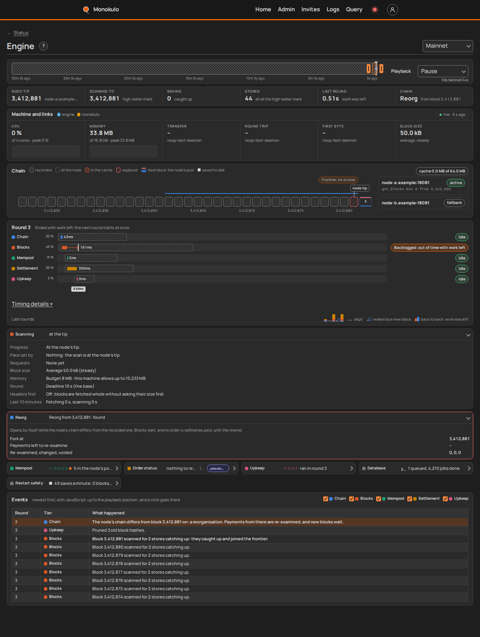
Task: Click the Mempool tier green dot in Round 3
Action: tap(13, 258)
